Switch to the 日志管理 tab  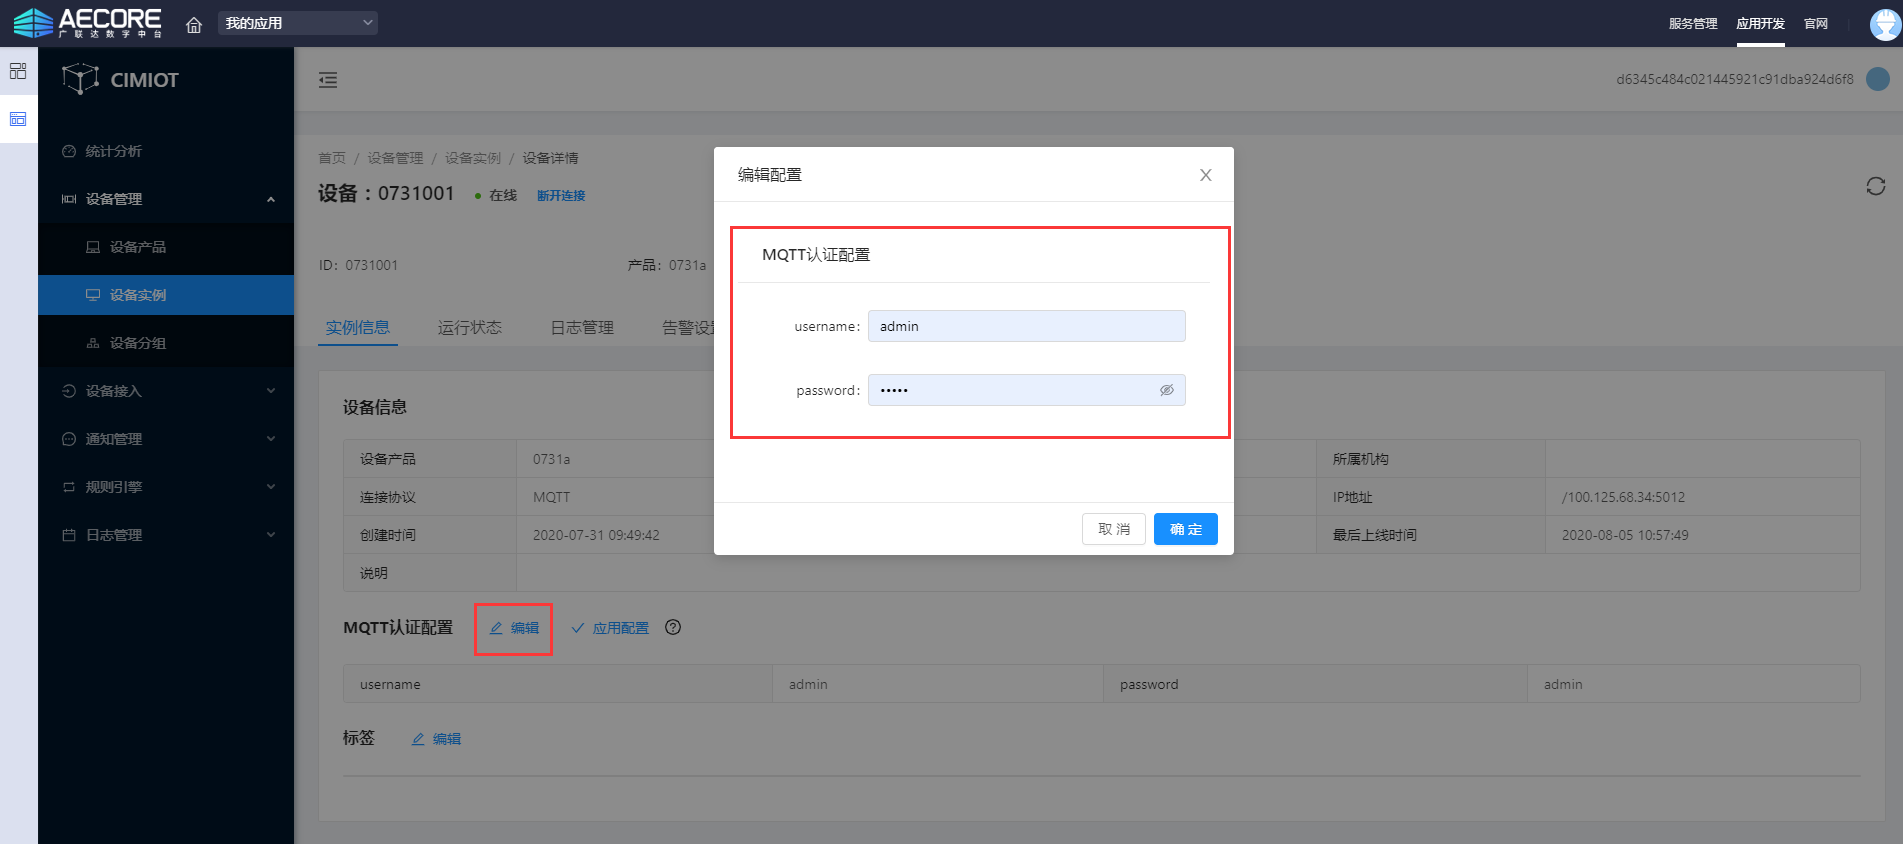(x=582, y=327)
